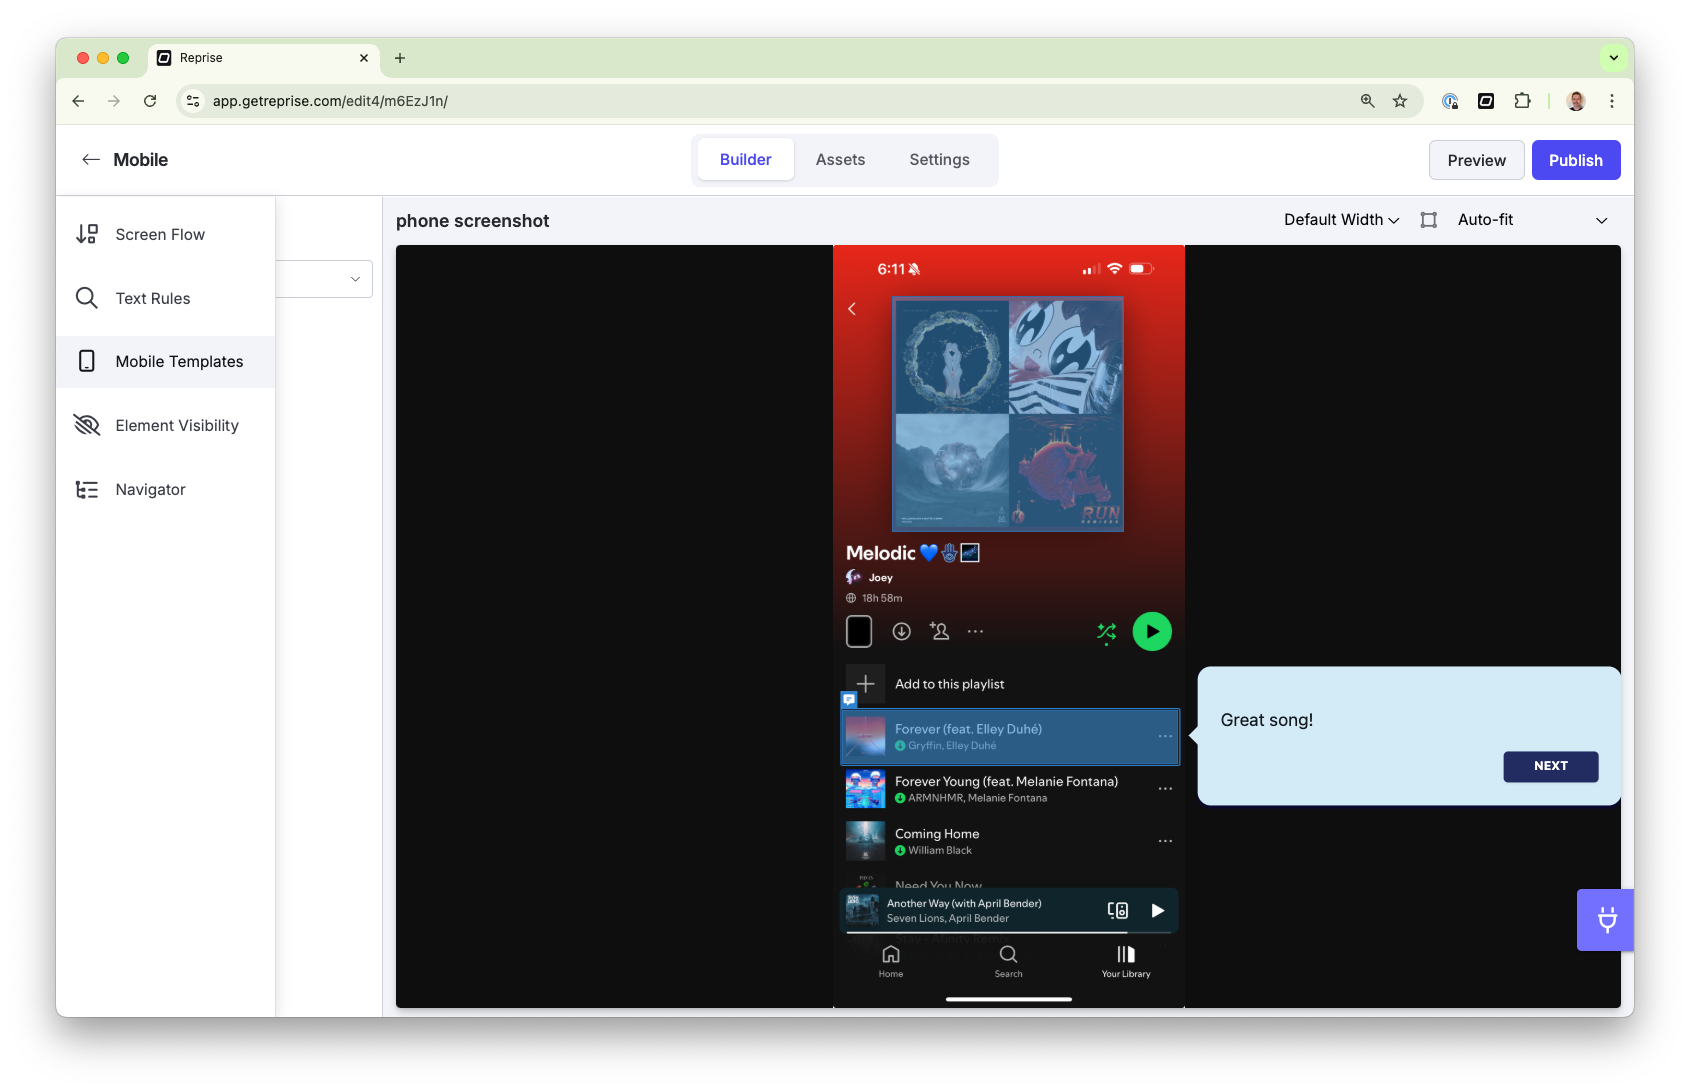This screenshot has height=1091, width=1690.
Task: Open more options for Coming Home
Action: (x=1165, y=842)
